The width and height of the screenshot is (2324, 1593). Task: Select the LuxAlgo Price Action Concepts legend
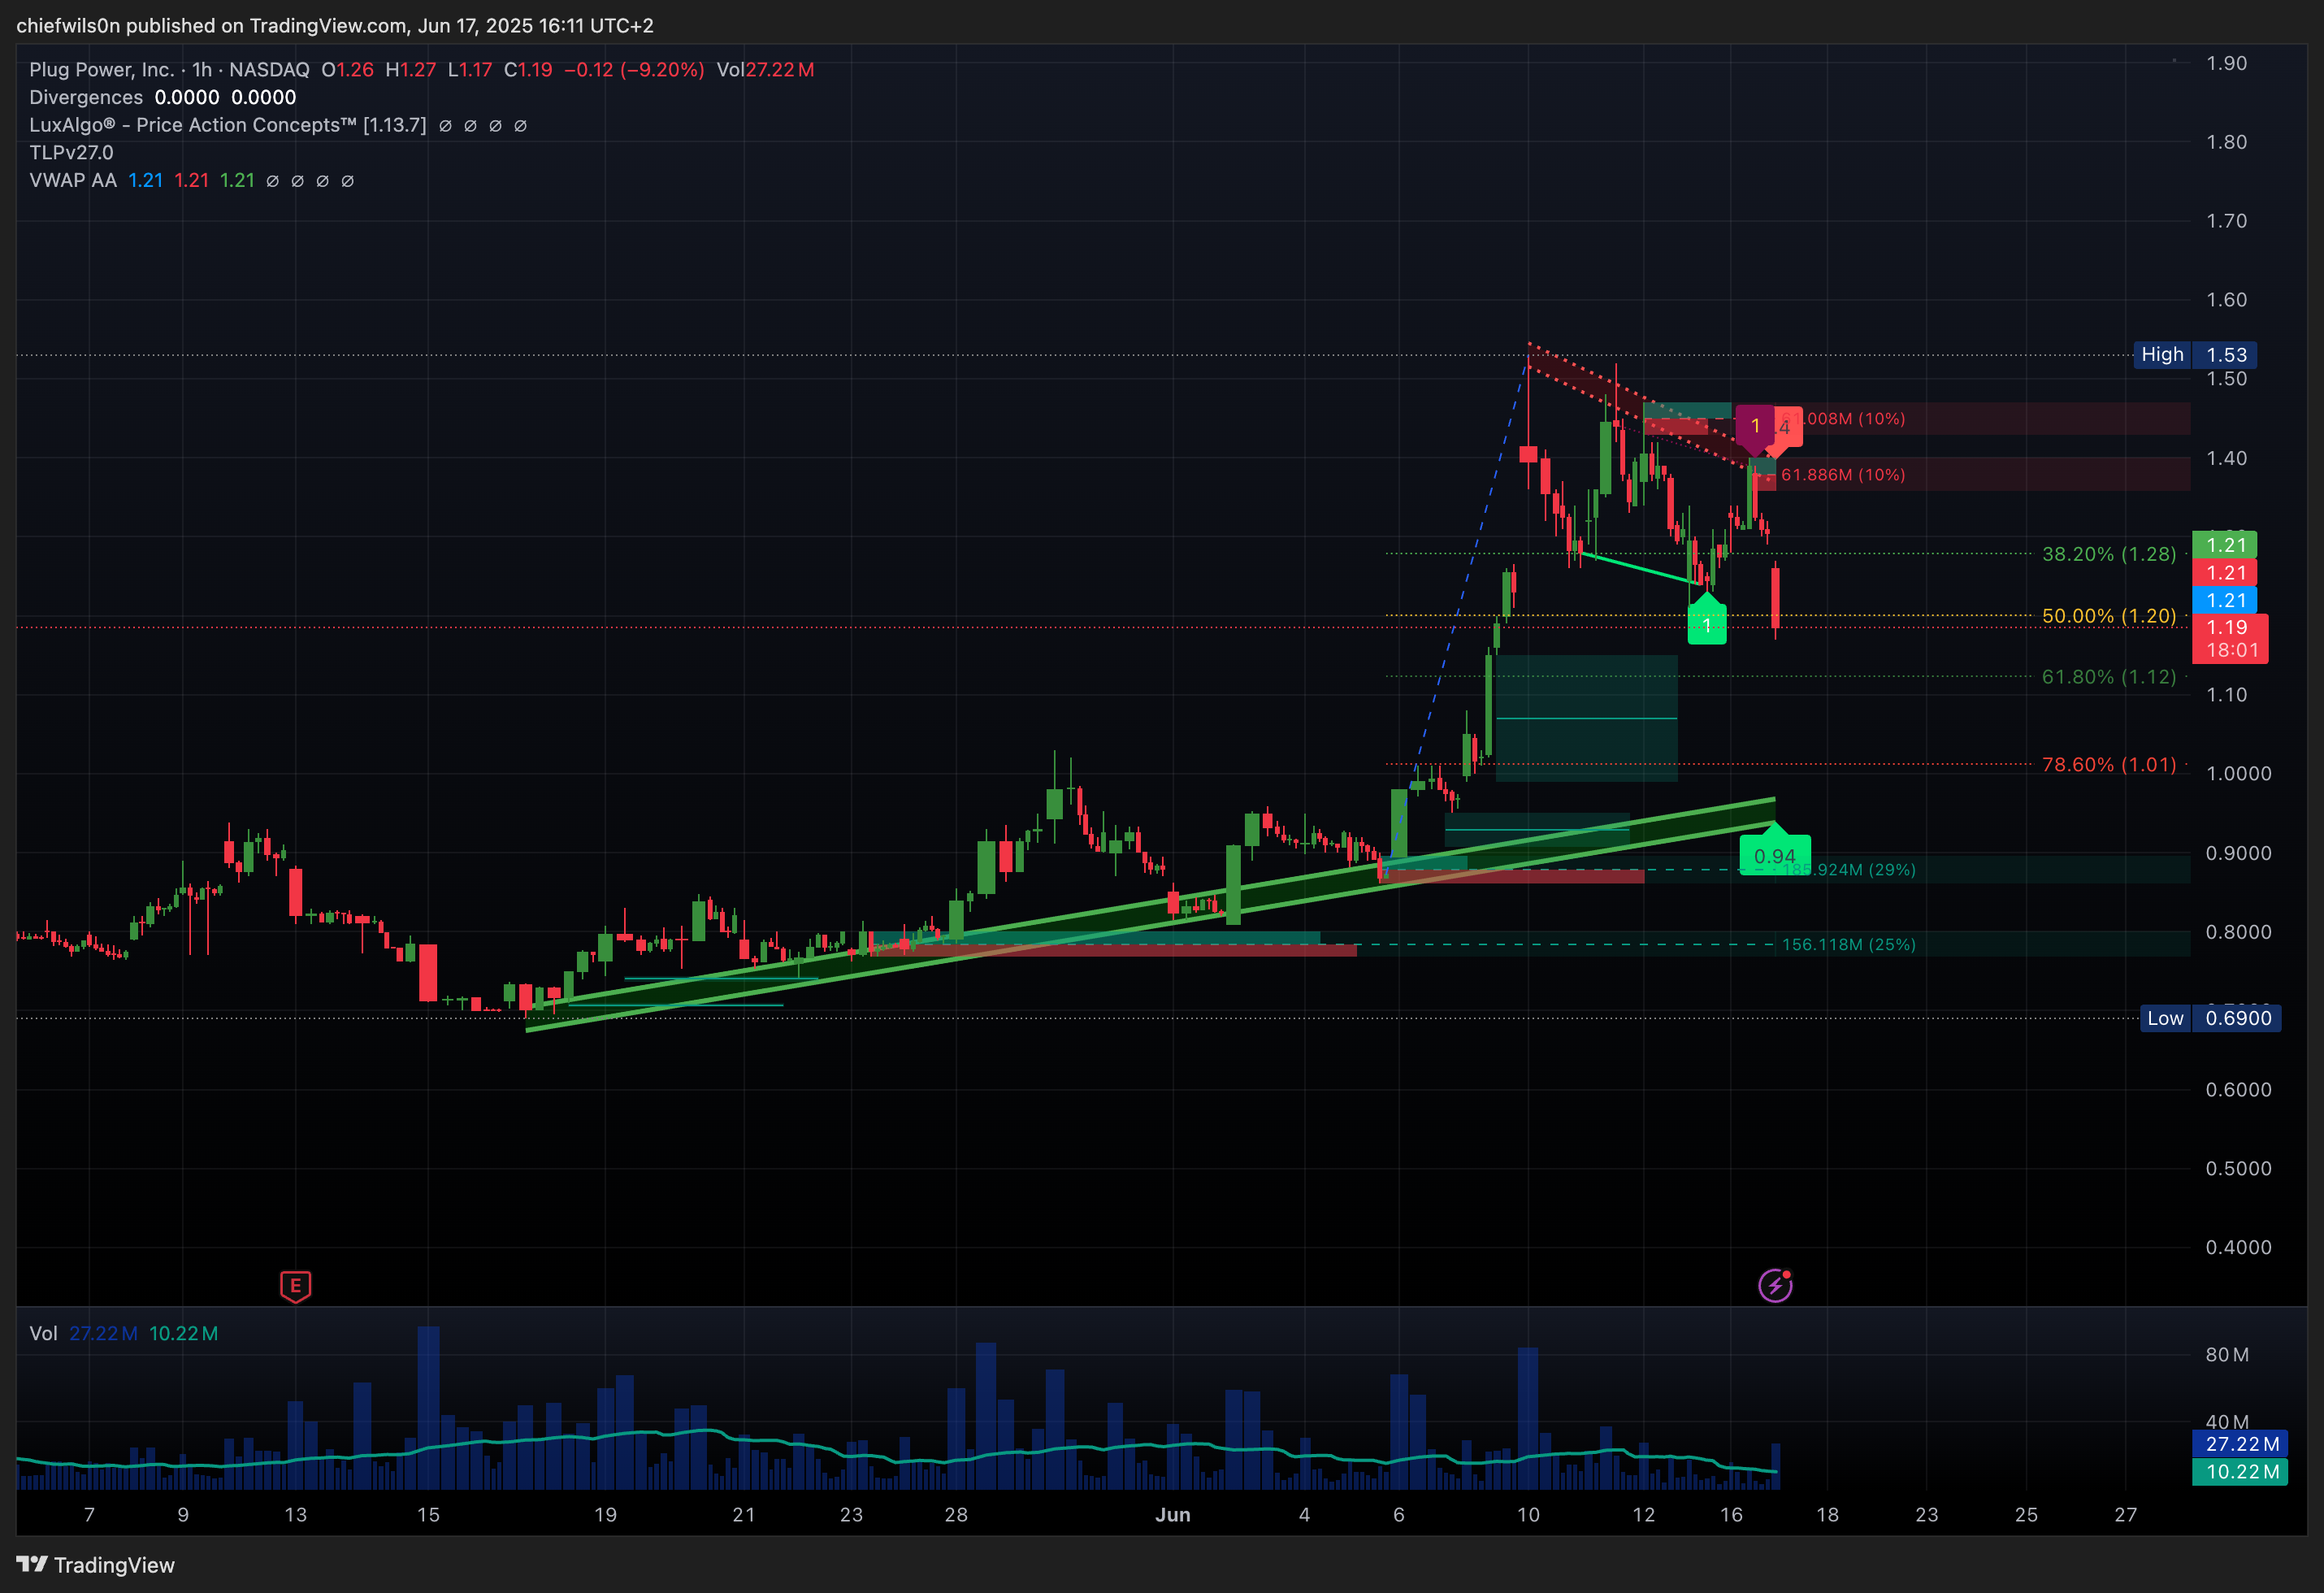pos(227,125)
